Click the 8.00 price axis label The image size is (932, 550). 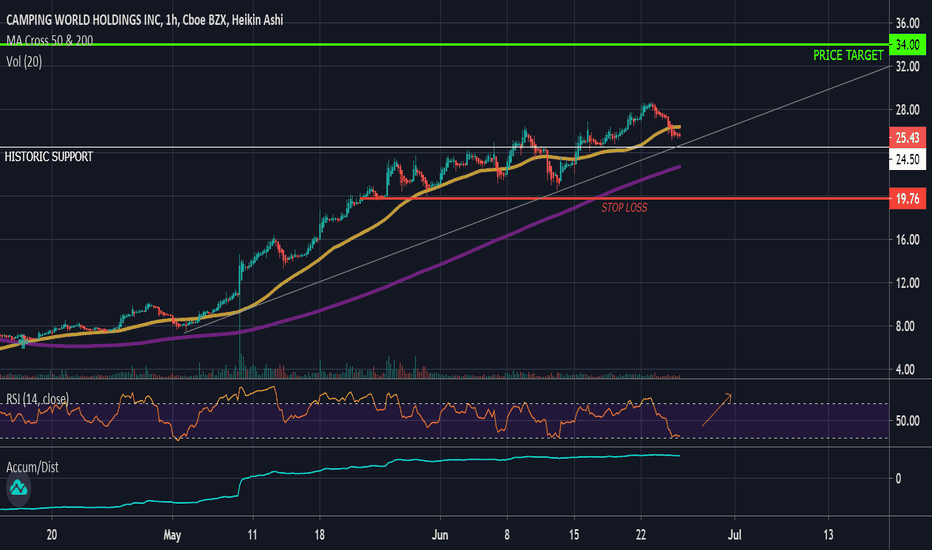point(905,326)
